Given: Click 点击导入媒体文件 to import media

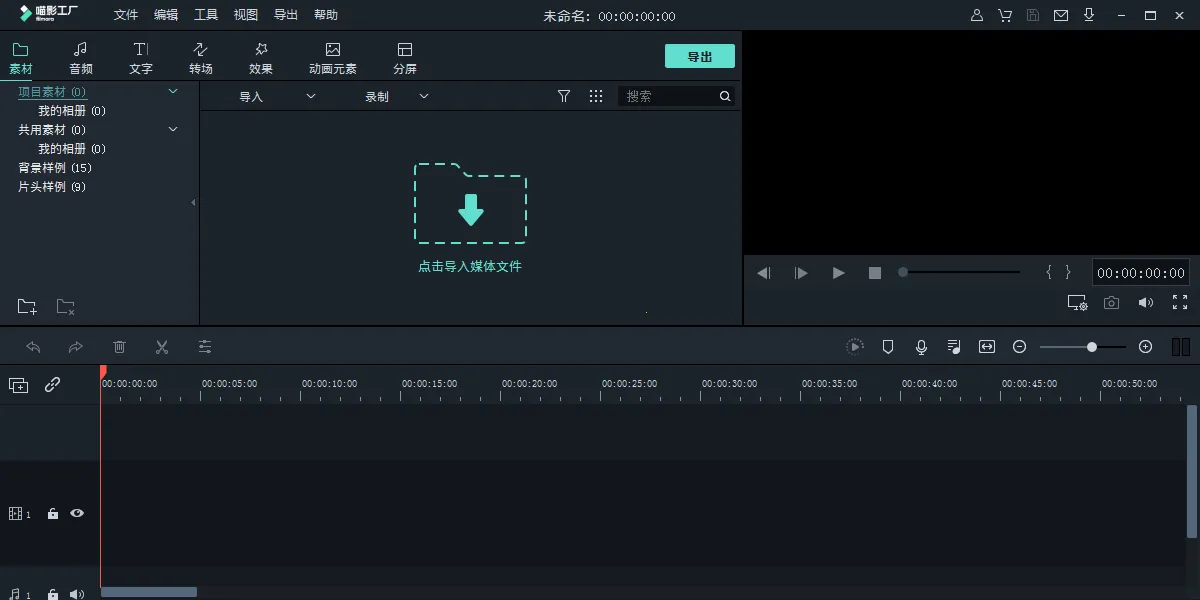Looking at the screenshot, I should click(x=470, y=266).
